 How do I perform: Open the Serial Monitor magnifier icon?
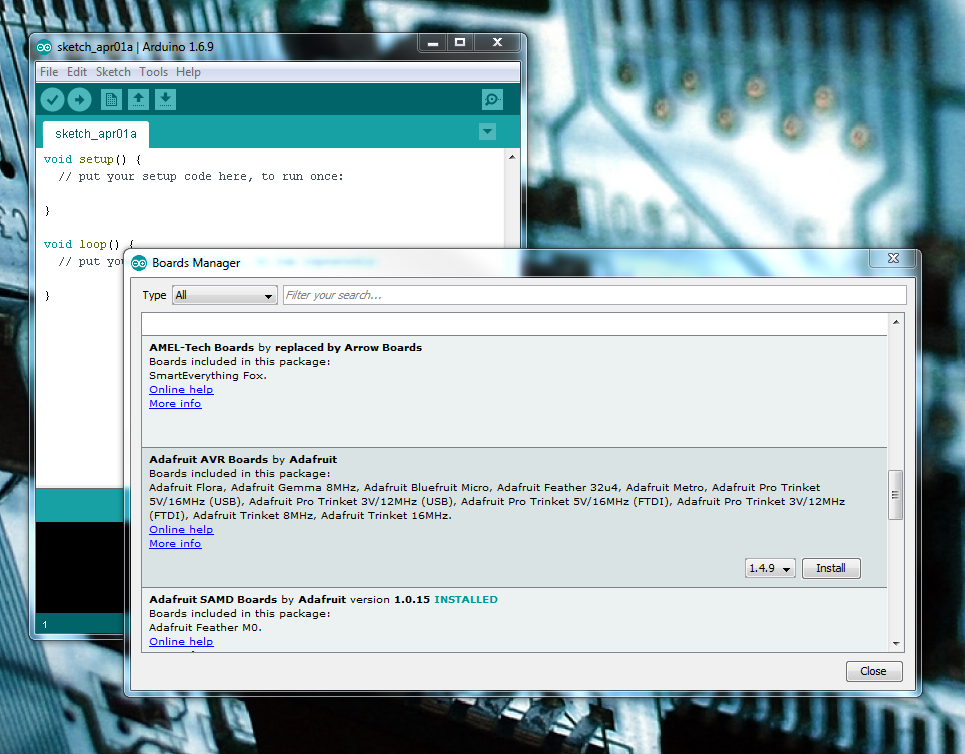492,100
